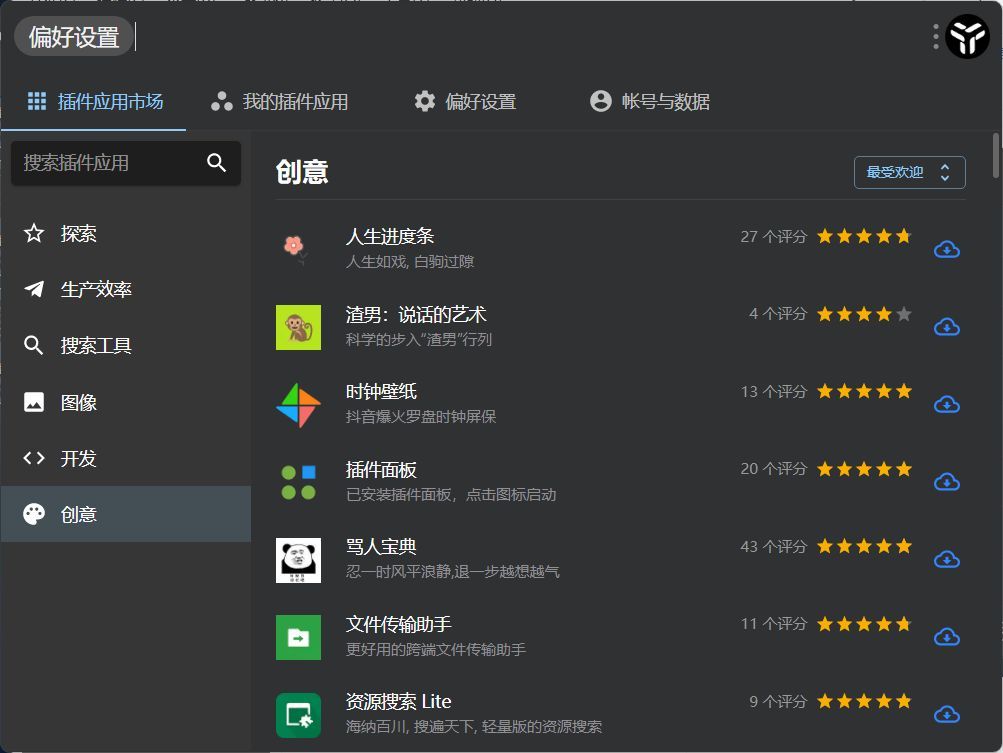Download 文件传输助手 via cloud icon
The height and width of the screenshot is (753, 1003).
coord(947,637)
